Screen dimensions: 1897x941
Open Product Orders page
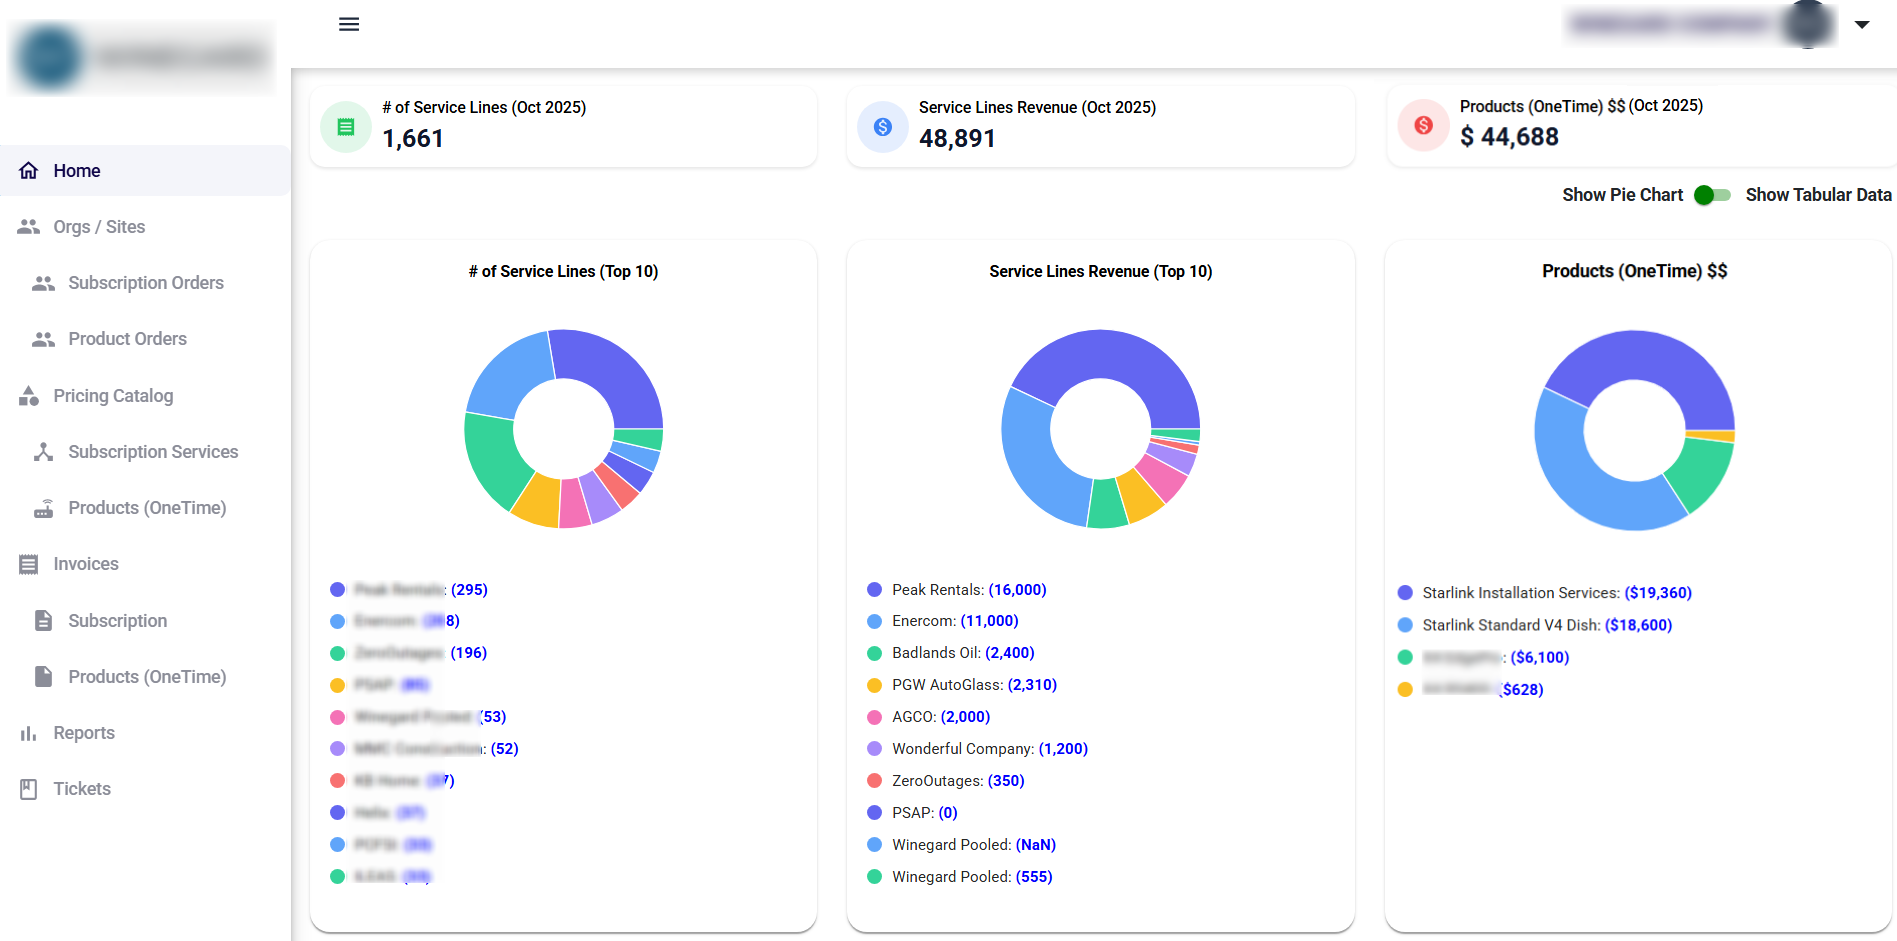[x=127, y=339]
